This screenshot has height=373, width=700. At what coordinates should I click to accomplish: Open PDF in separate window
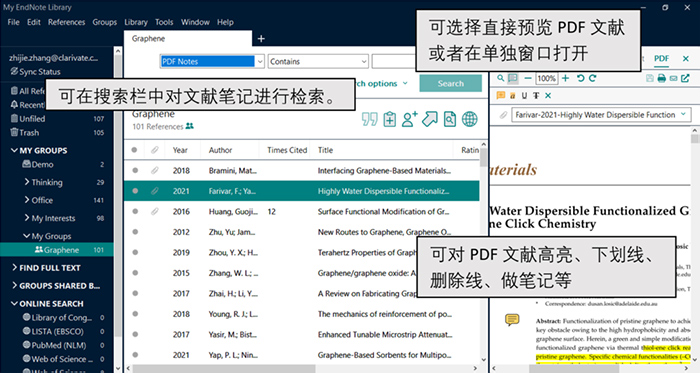click(685, 79)
